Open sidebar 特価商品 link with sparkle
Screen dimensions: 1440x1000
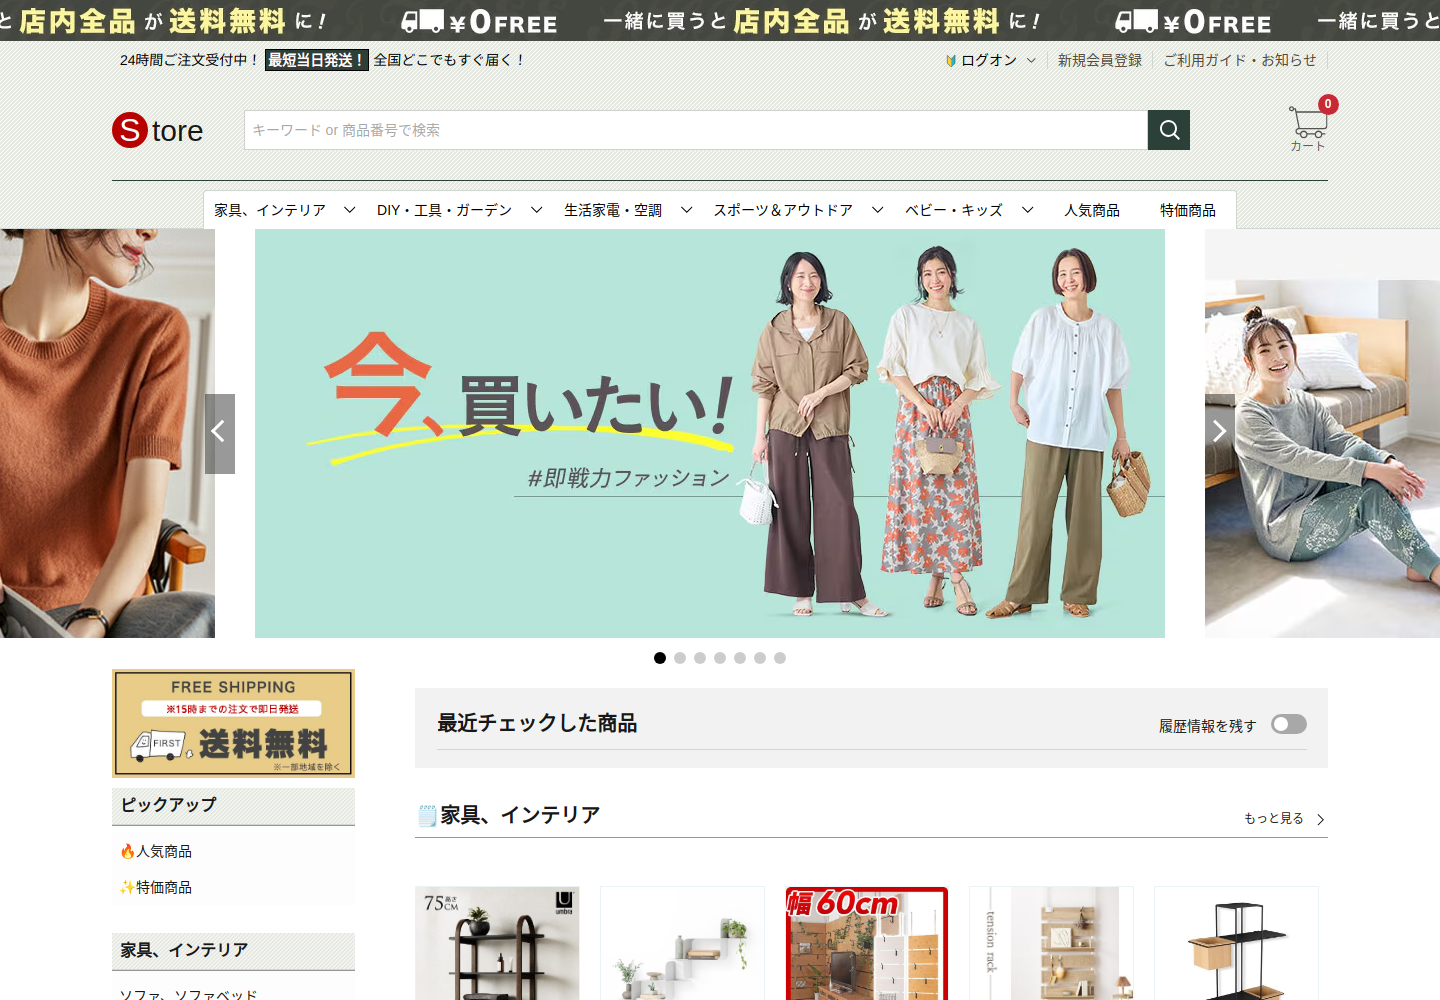click(x=156, y=887)
